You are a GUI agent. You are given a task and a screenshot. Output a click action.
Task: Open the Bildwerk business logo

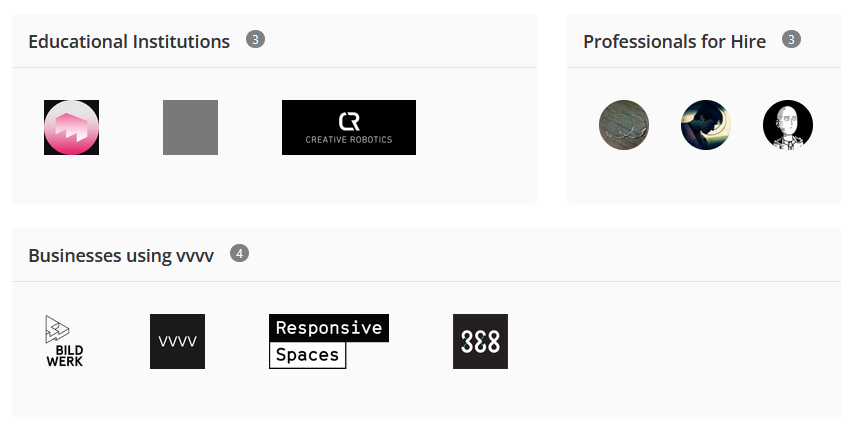64,342
